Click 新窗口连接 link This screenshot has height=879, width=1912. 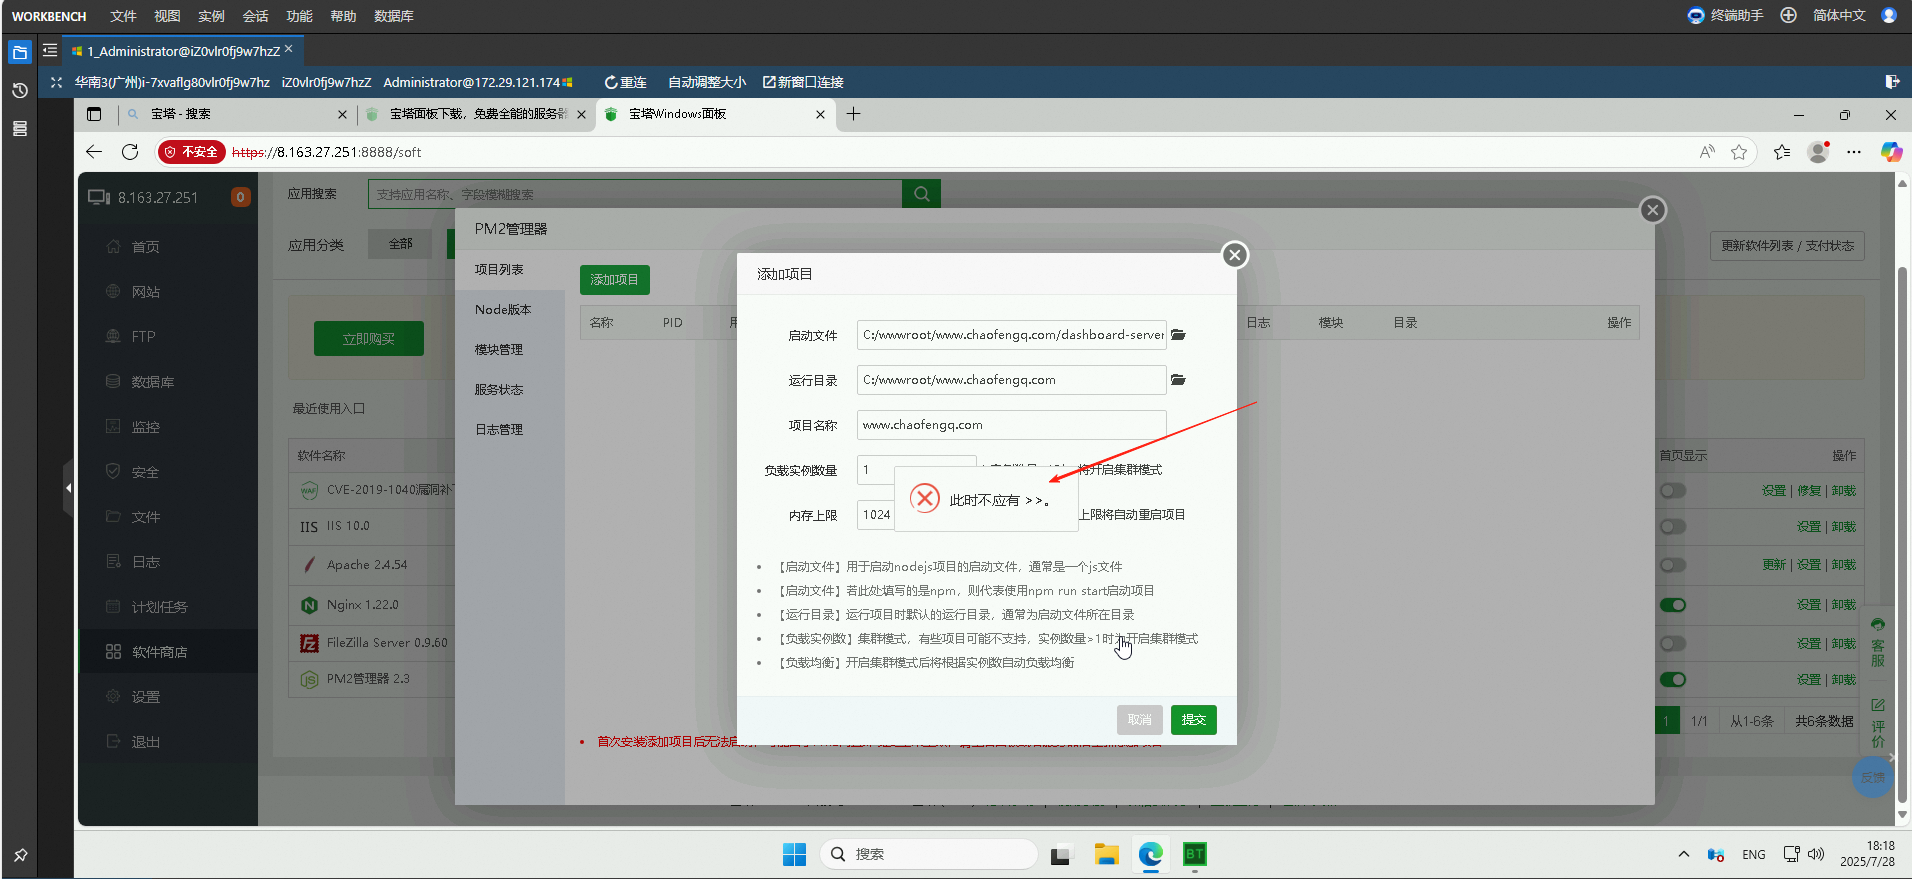[803, 82]
